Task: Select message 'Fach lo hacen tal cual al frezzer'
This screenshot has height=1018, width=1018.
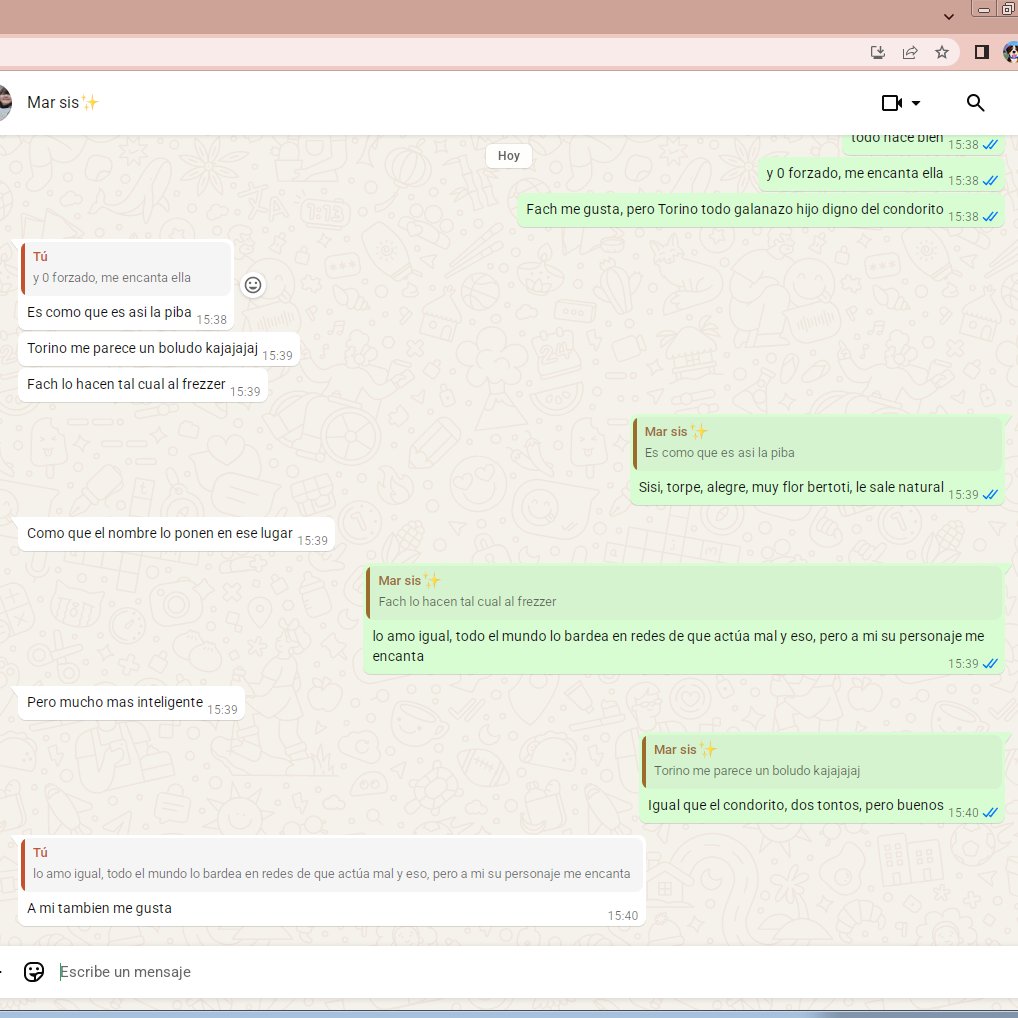Action: coord(143,385)
